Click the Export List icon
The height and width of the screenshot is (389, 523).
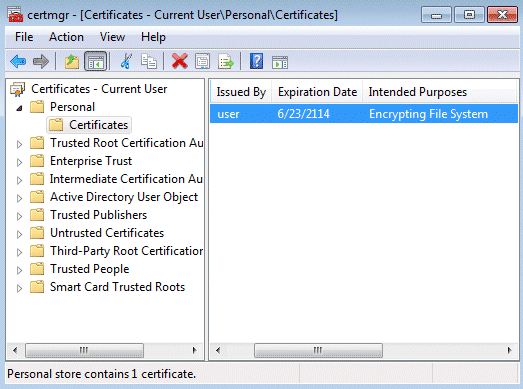click(x=226, y=61)
